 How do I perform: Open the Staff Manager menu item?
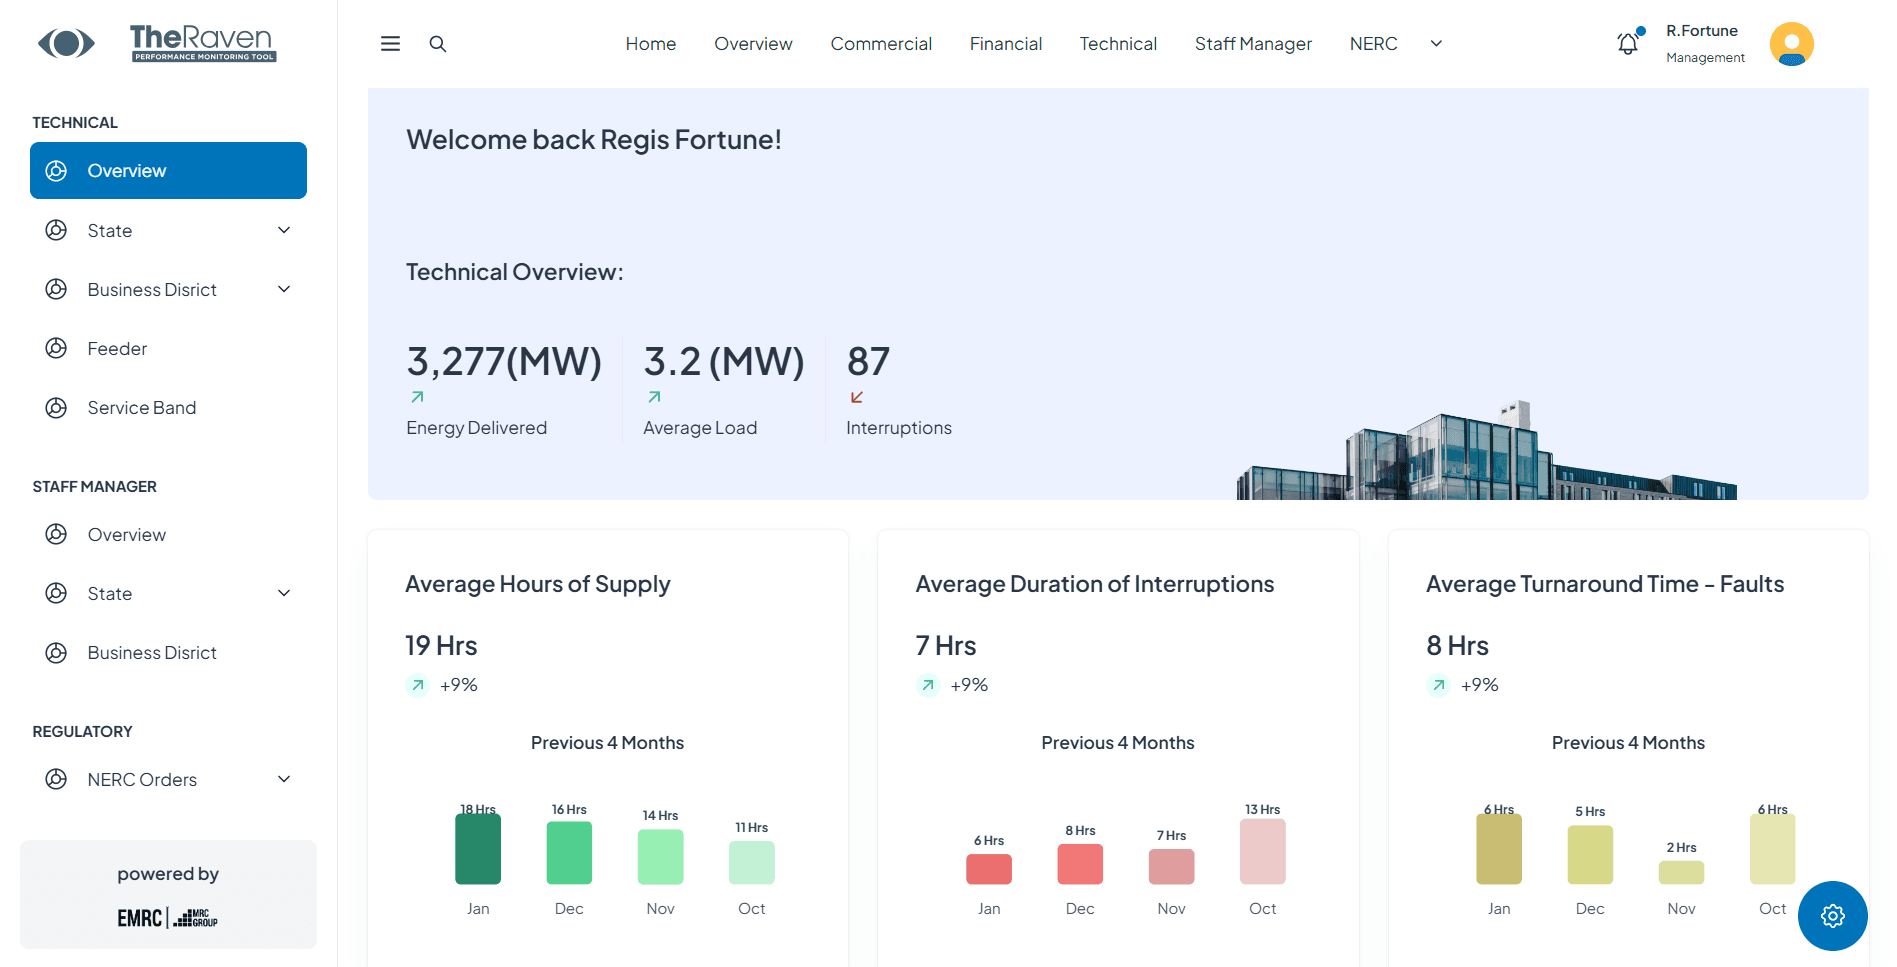click(1253, 43)
